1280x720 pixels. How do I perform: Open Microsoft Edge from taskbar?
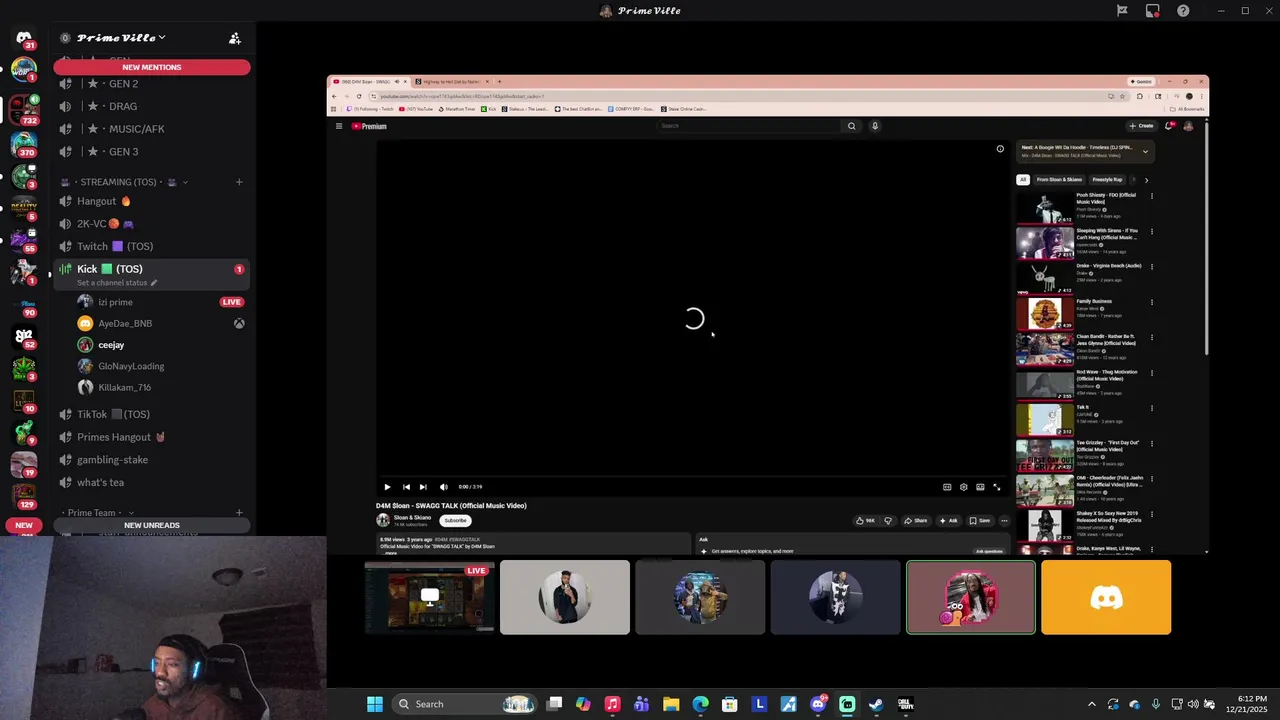pos(700,704)
